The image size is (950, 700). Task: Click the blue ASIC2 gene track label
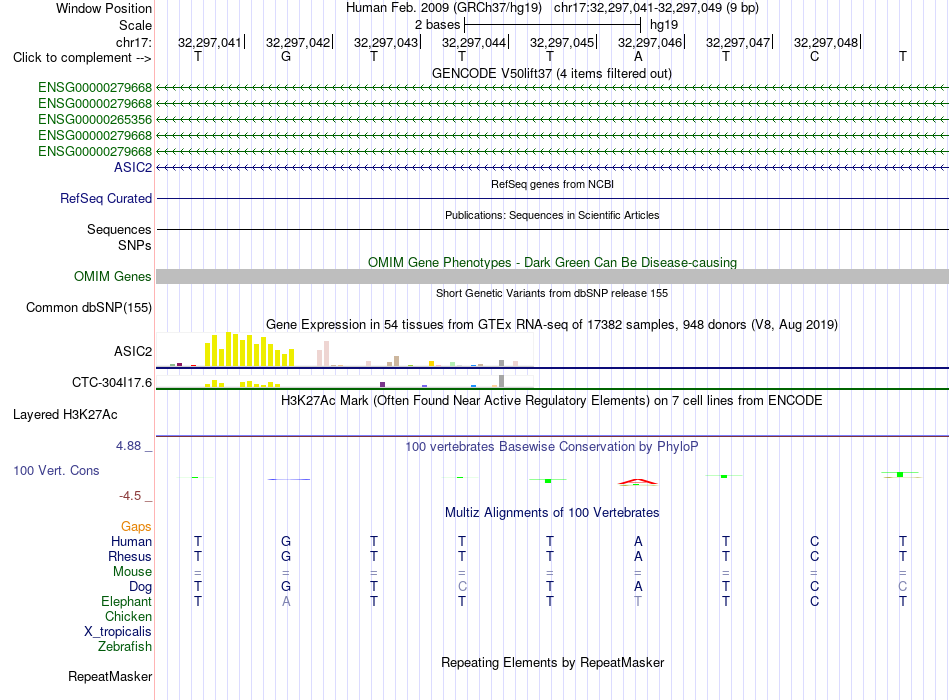pos(133,167)
